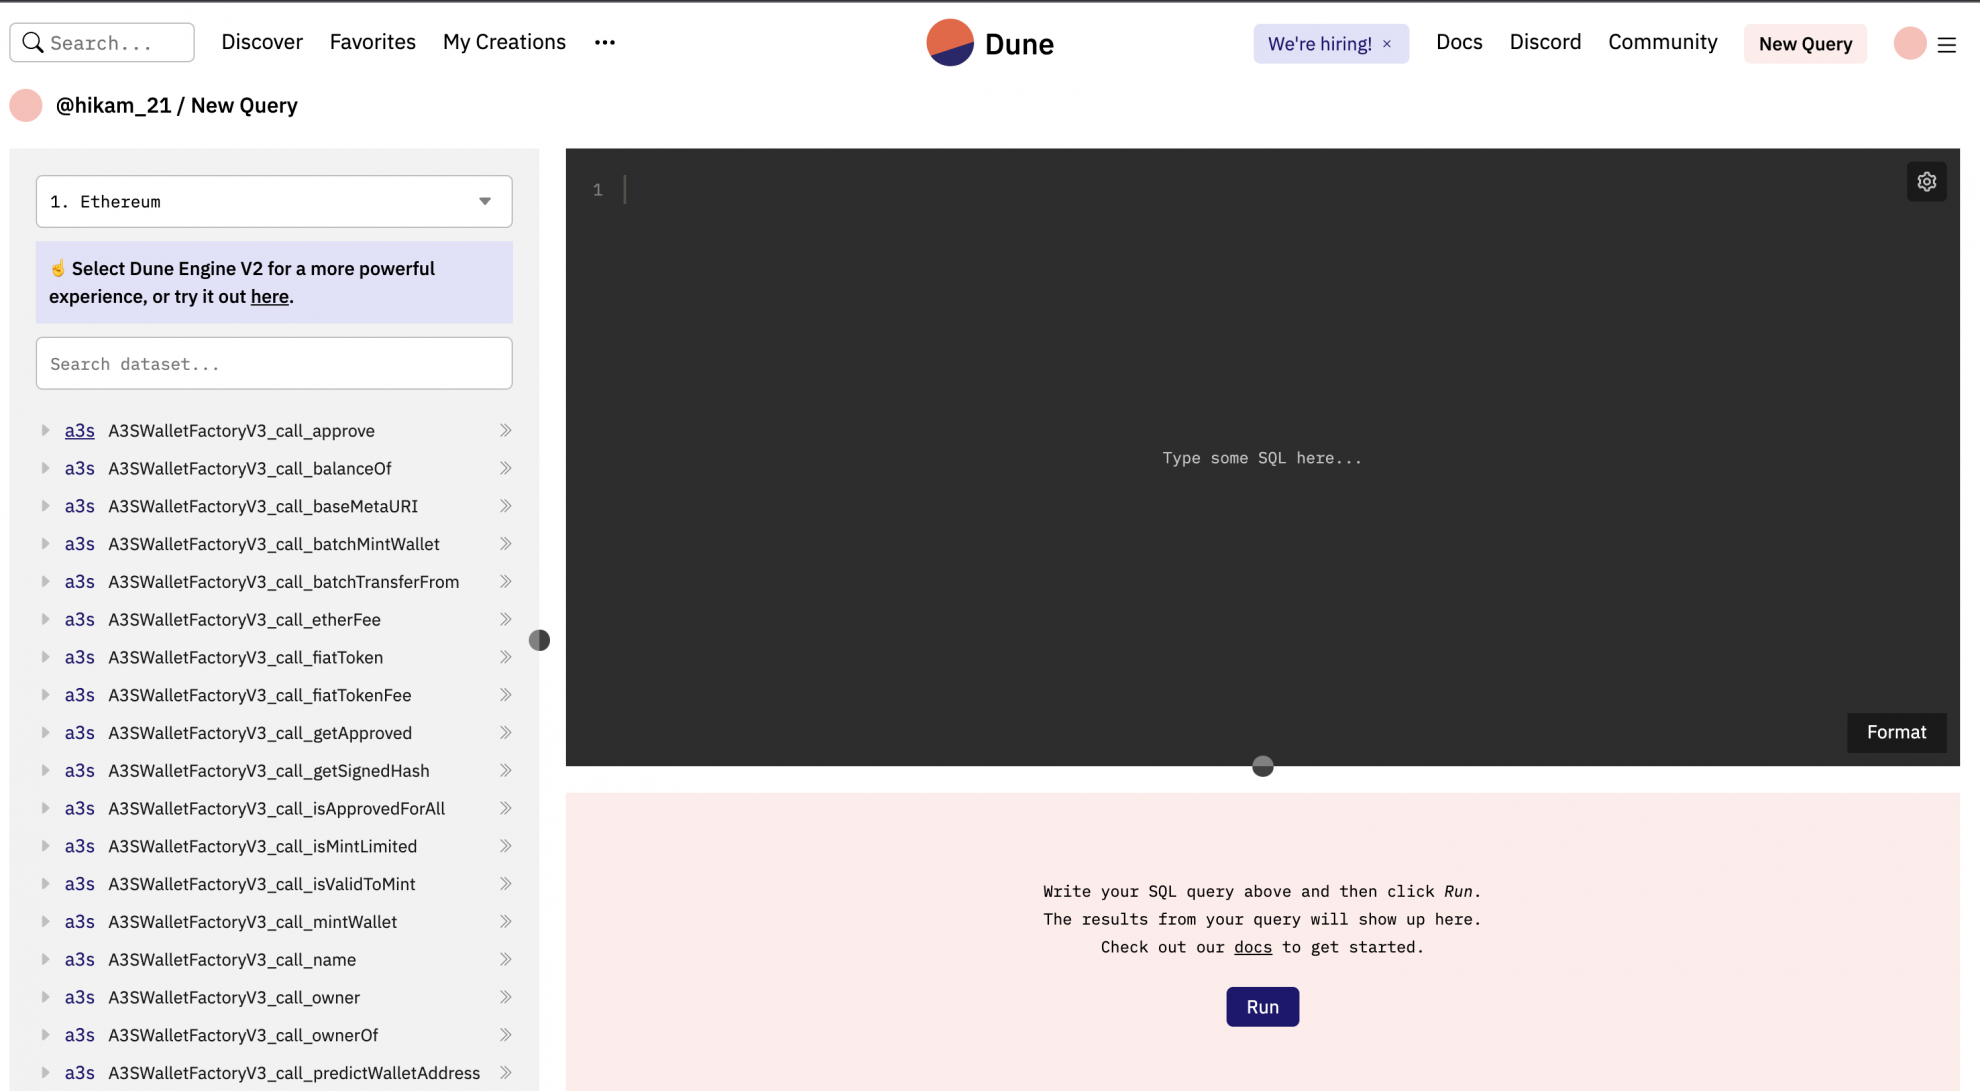The height and width of the screenshot is (1091, 1980).
Task: Format the SQL query
Action: point(1896,732)
